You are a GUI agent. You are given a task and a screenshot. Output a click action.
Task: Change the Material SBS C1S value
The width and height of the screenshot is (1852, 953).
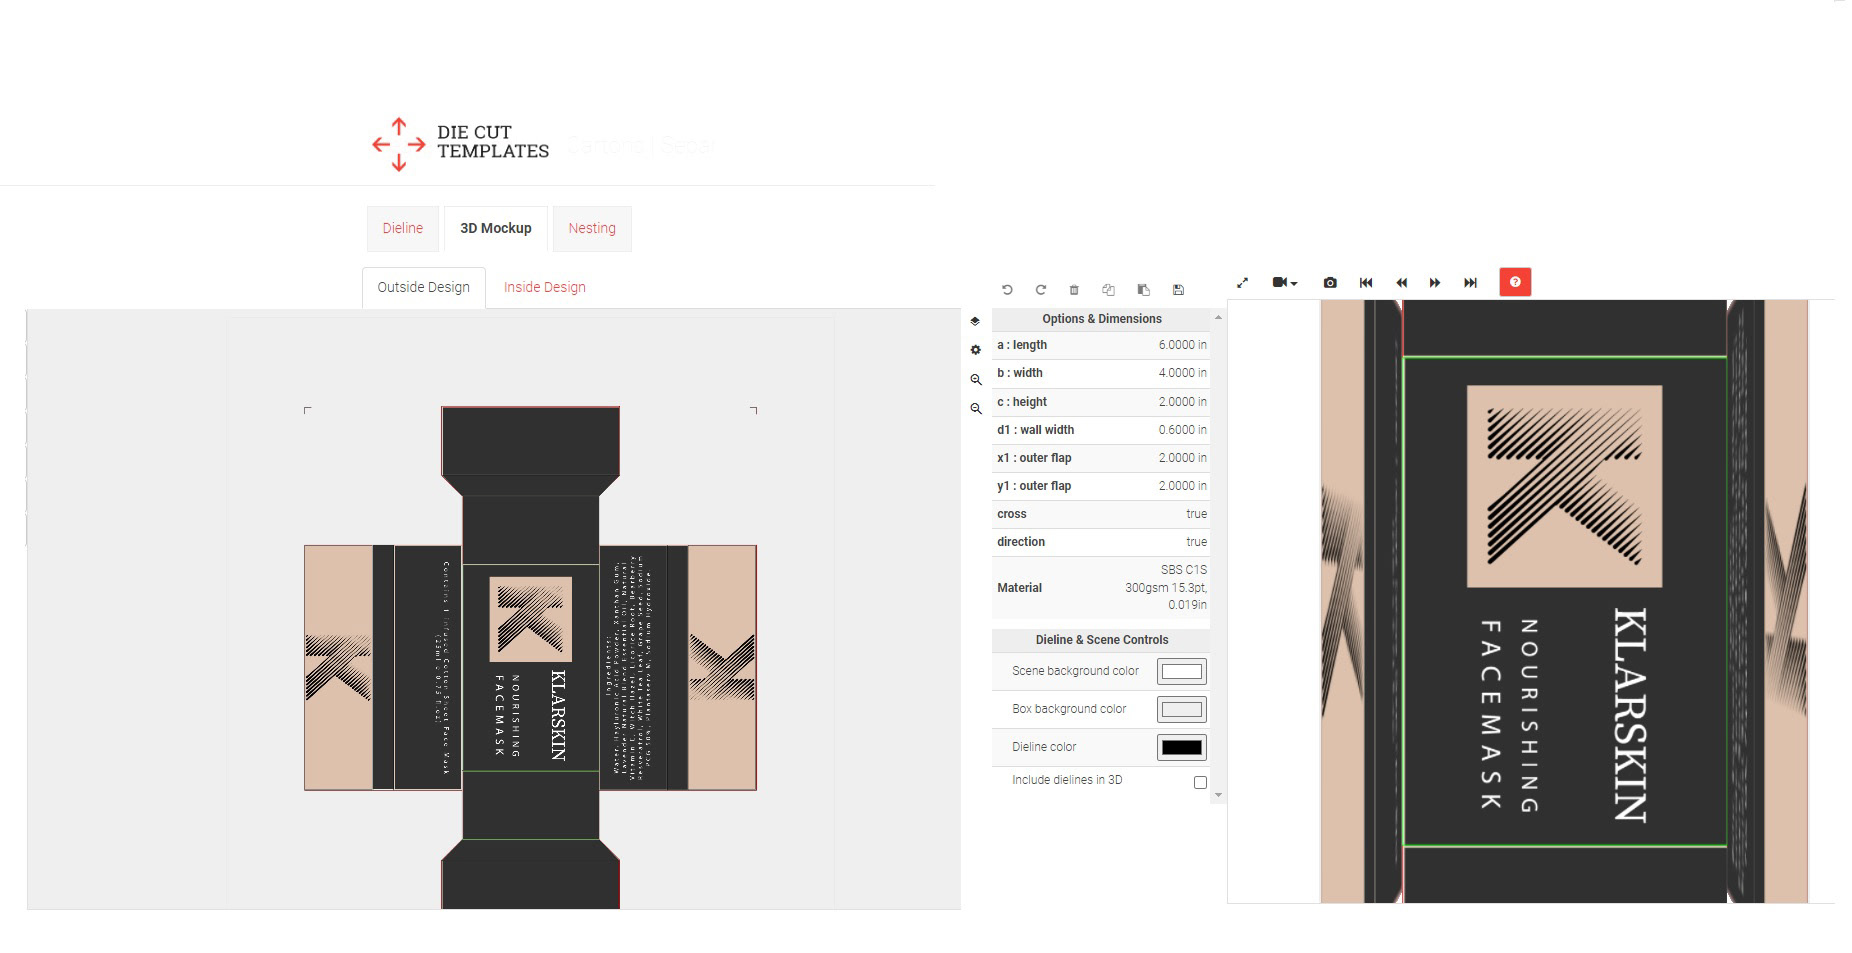click(1165, 587)
